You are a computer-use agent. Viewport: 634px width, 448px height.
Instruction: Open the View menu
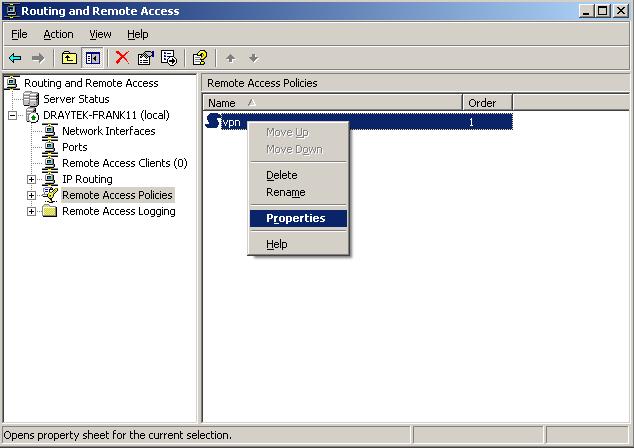pos(100,34)
